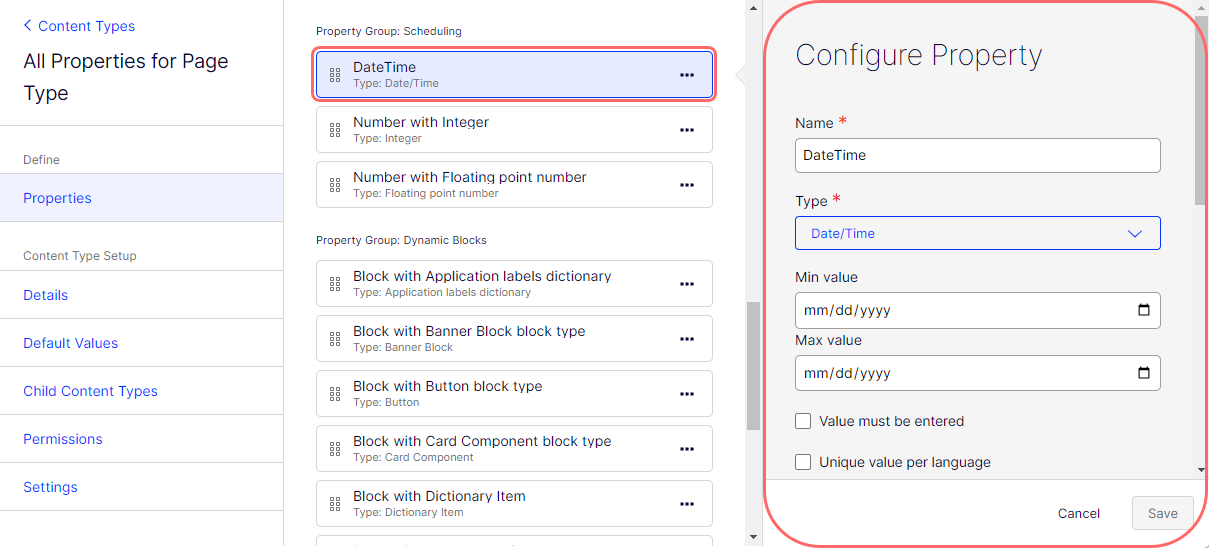The width and height of the screenshot is (1209, 548).
Task: Open options for Number with Integer property
Action: pyautogui.click(x=687, y=130)
